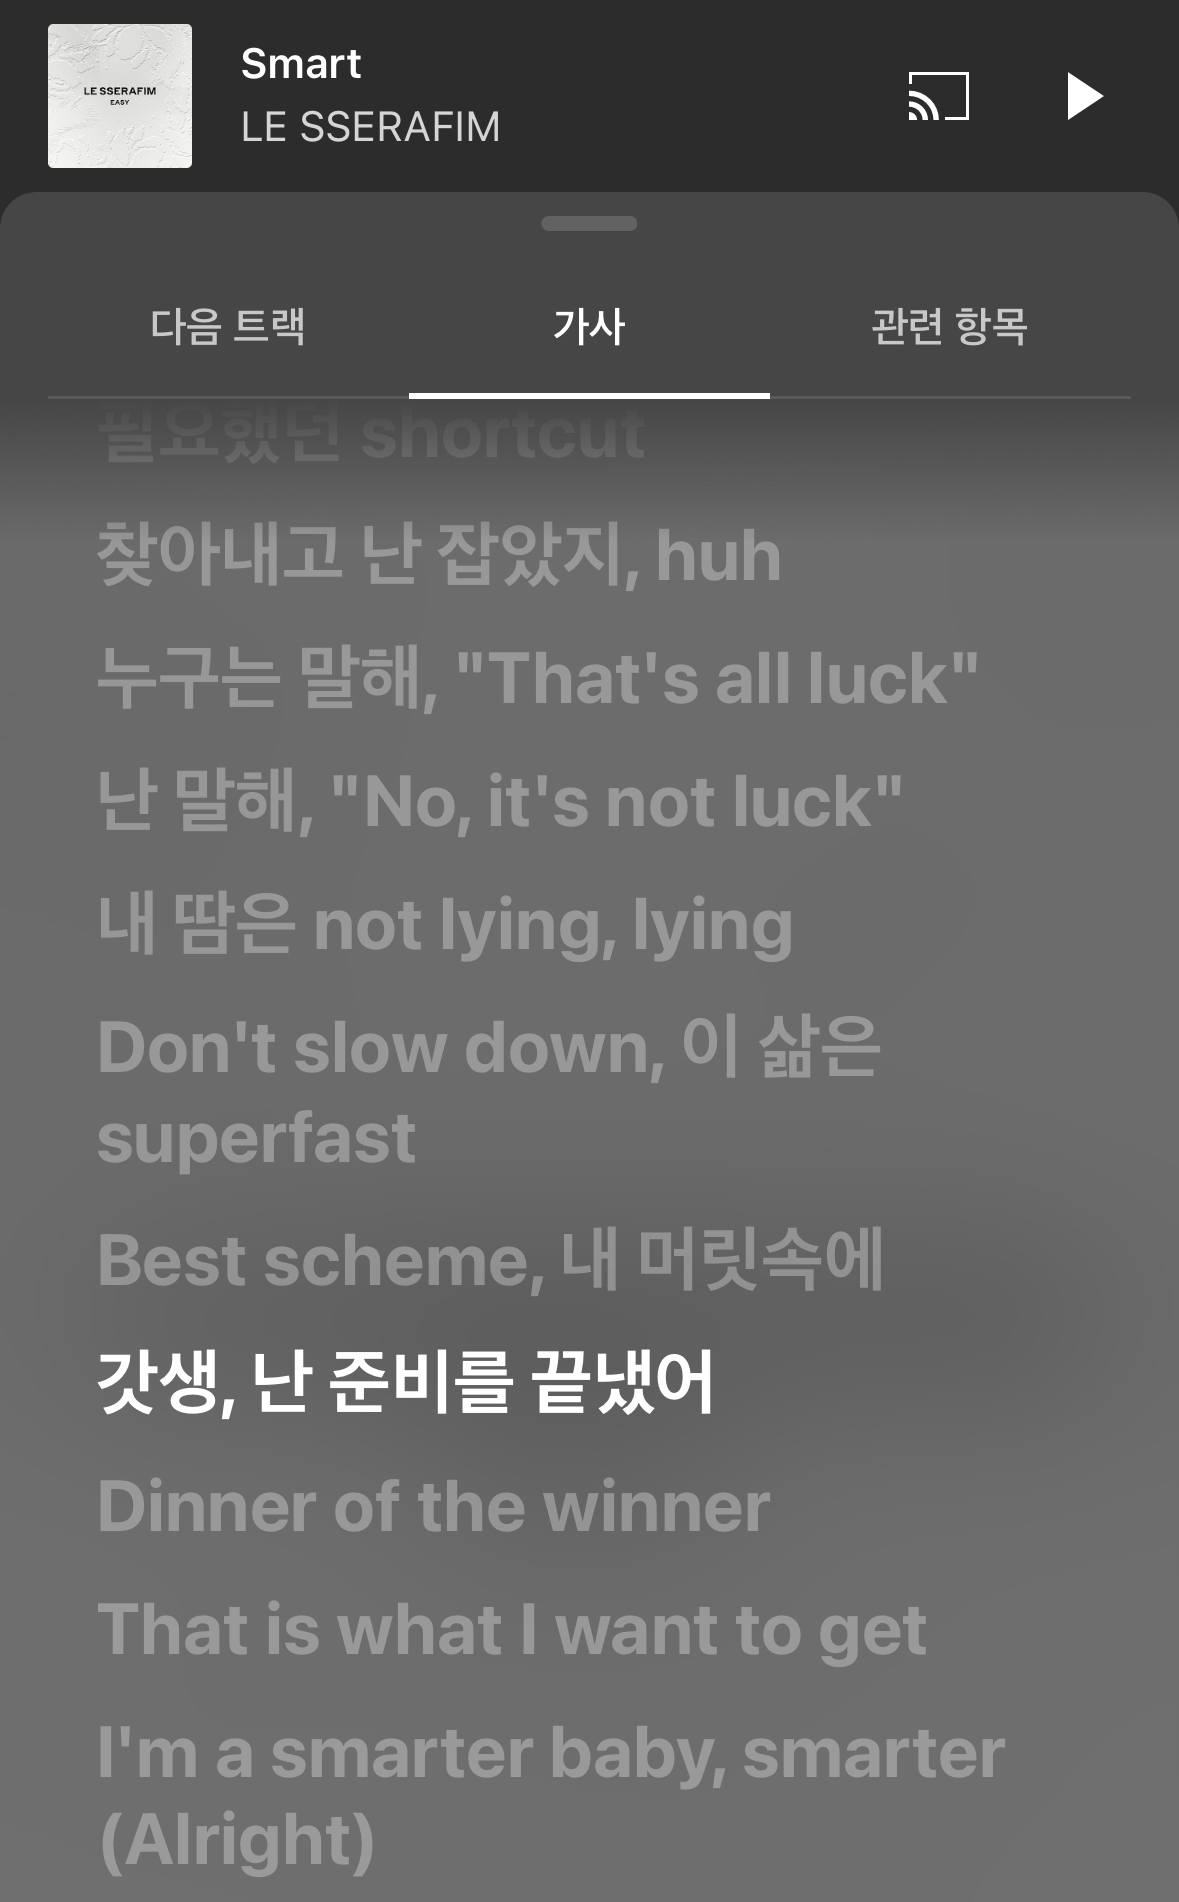The width and height of the screenshot is (1179, 1902).
Task: Seek to lyric Dinner of the winner
Action: 434,1506
